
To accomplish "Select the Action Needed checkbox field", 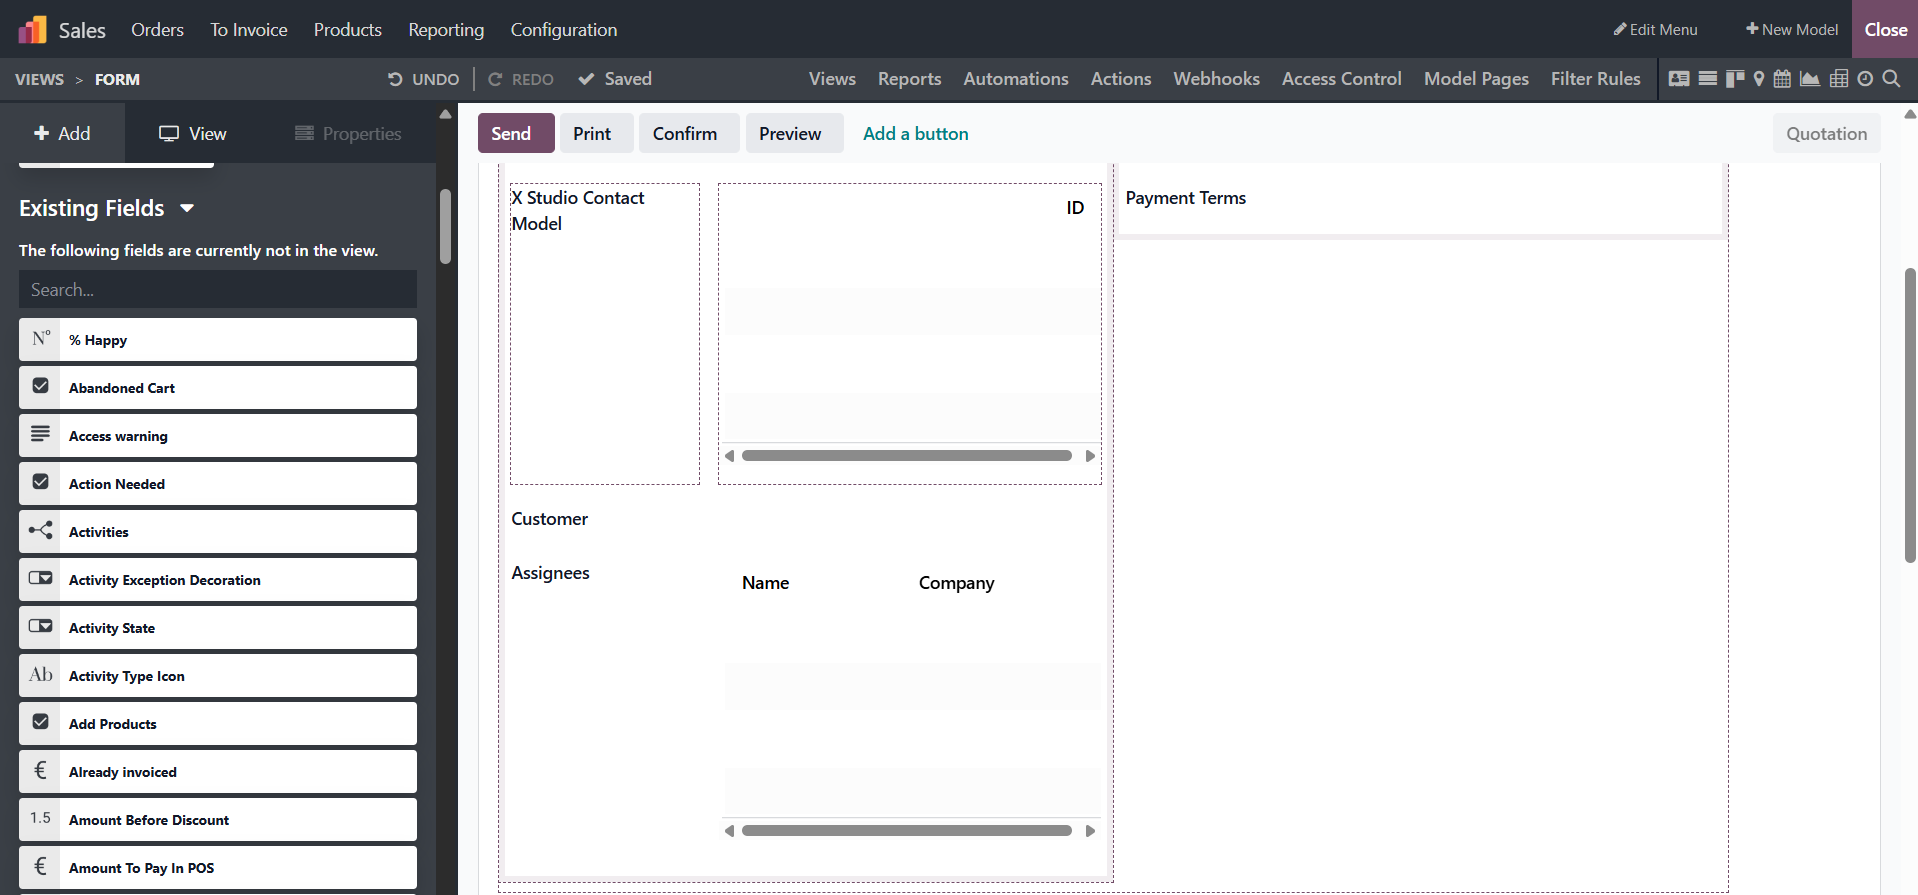I will pos(218,484).
